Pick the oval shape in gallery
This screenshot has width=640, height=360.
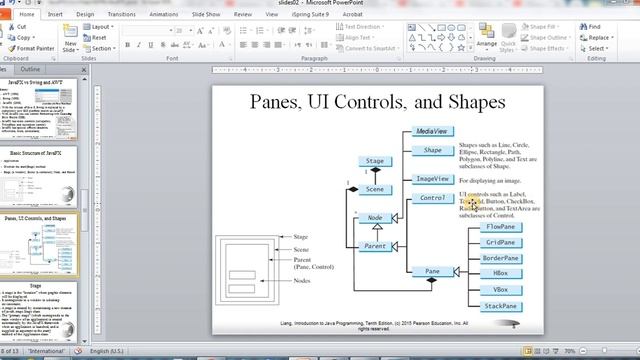point(451,28)
